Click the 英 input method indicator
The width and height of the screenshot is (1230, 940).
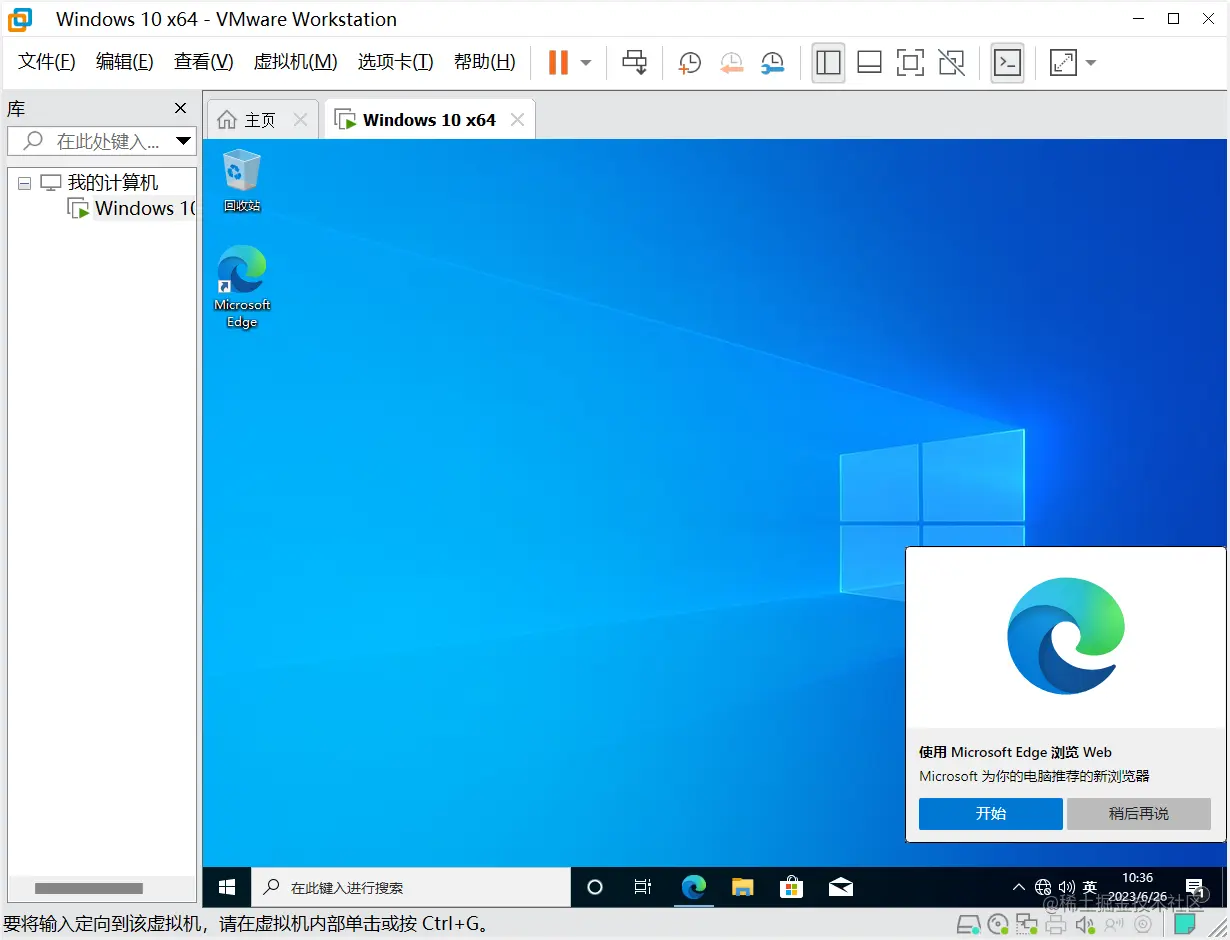point(1090,887)
